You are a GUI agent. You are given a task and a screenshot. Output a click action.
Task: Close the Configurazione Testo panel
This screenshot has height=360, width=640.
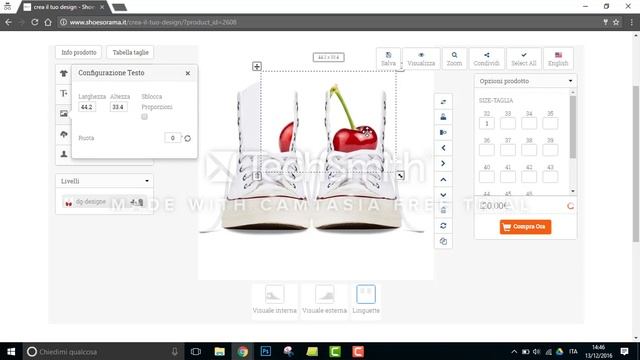pos(188,73)
